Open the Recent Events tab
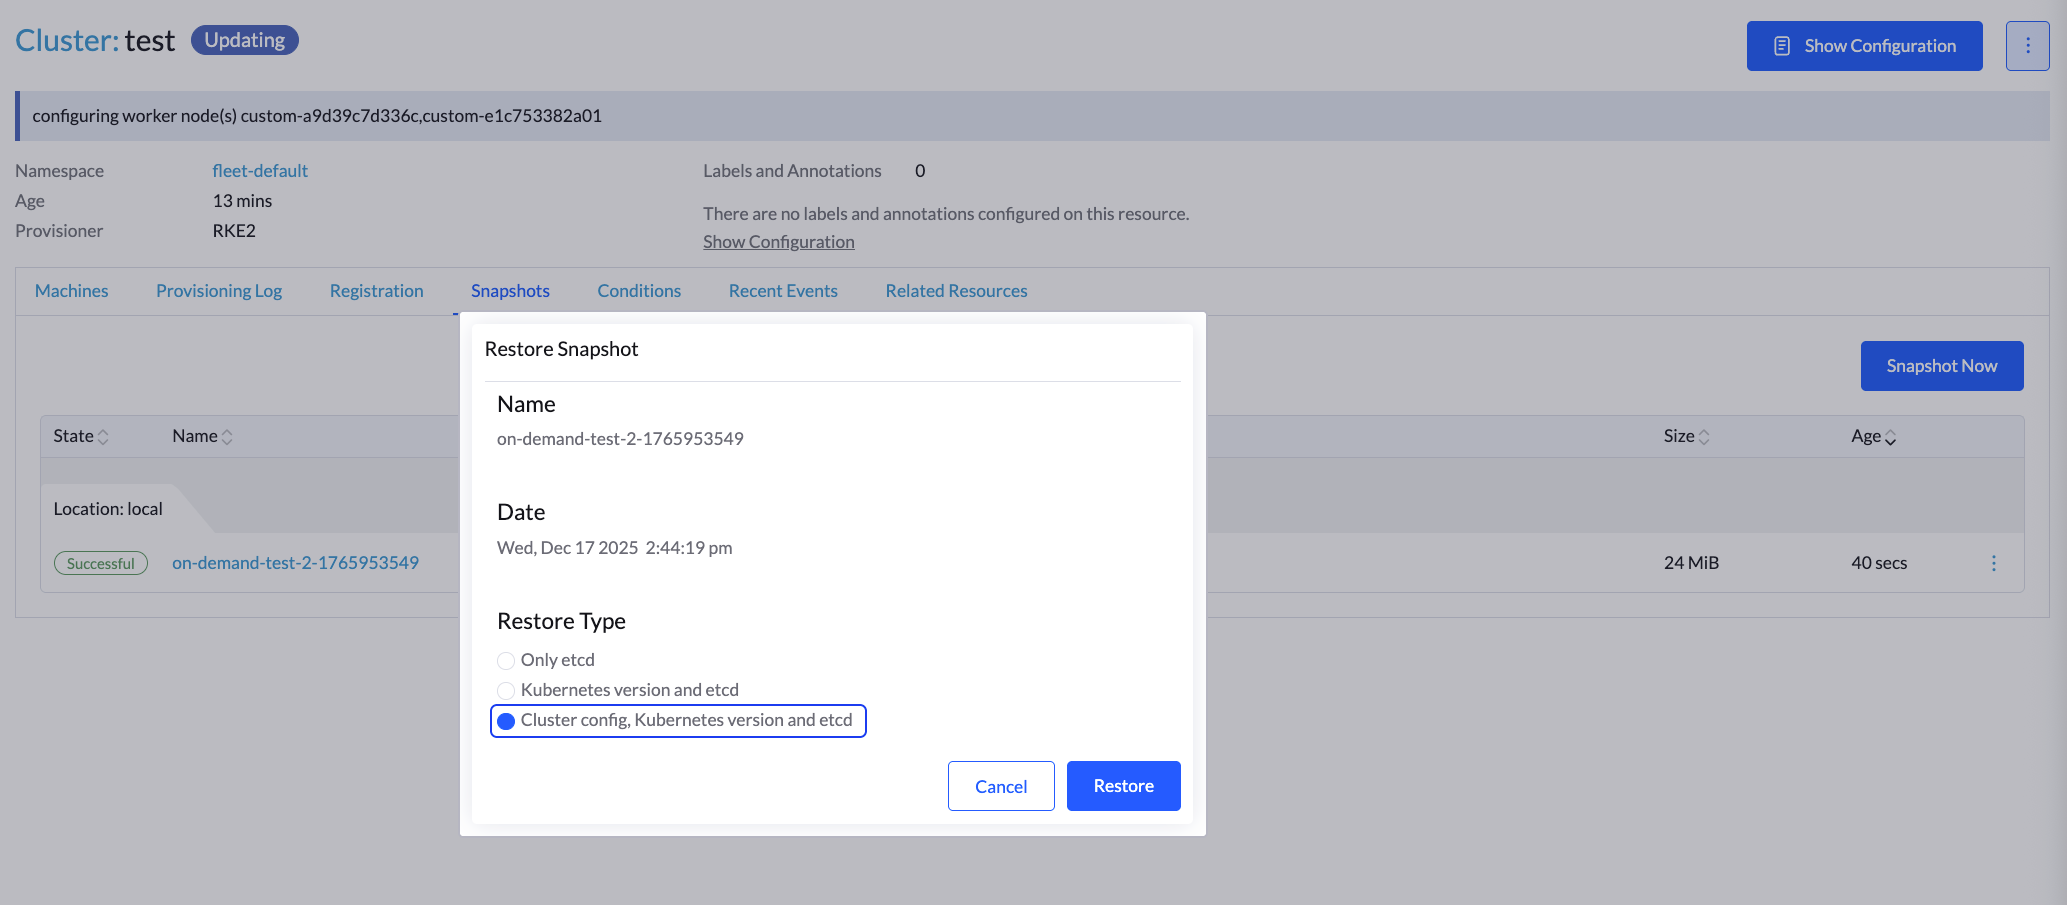Image resolution: width=2067 pixels, height=905 pixels. [x=783, y=291]
